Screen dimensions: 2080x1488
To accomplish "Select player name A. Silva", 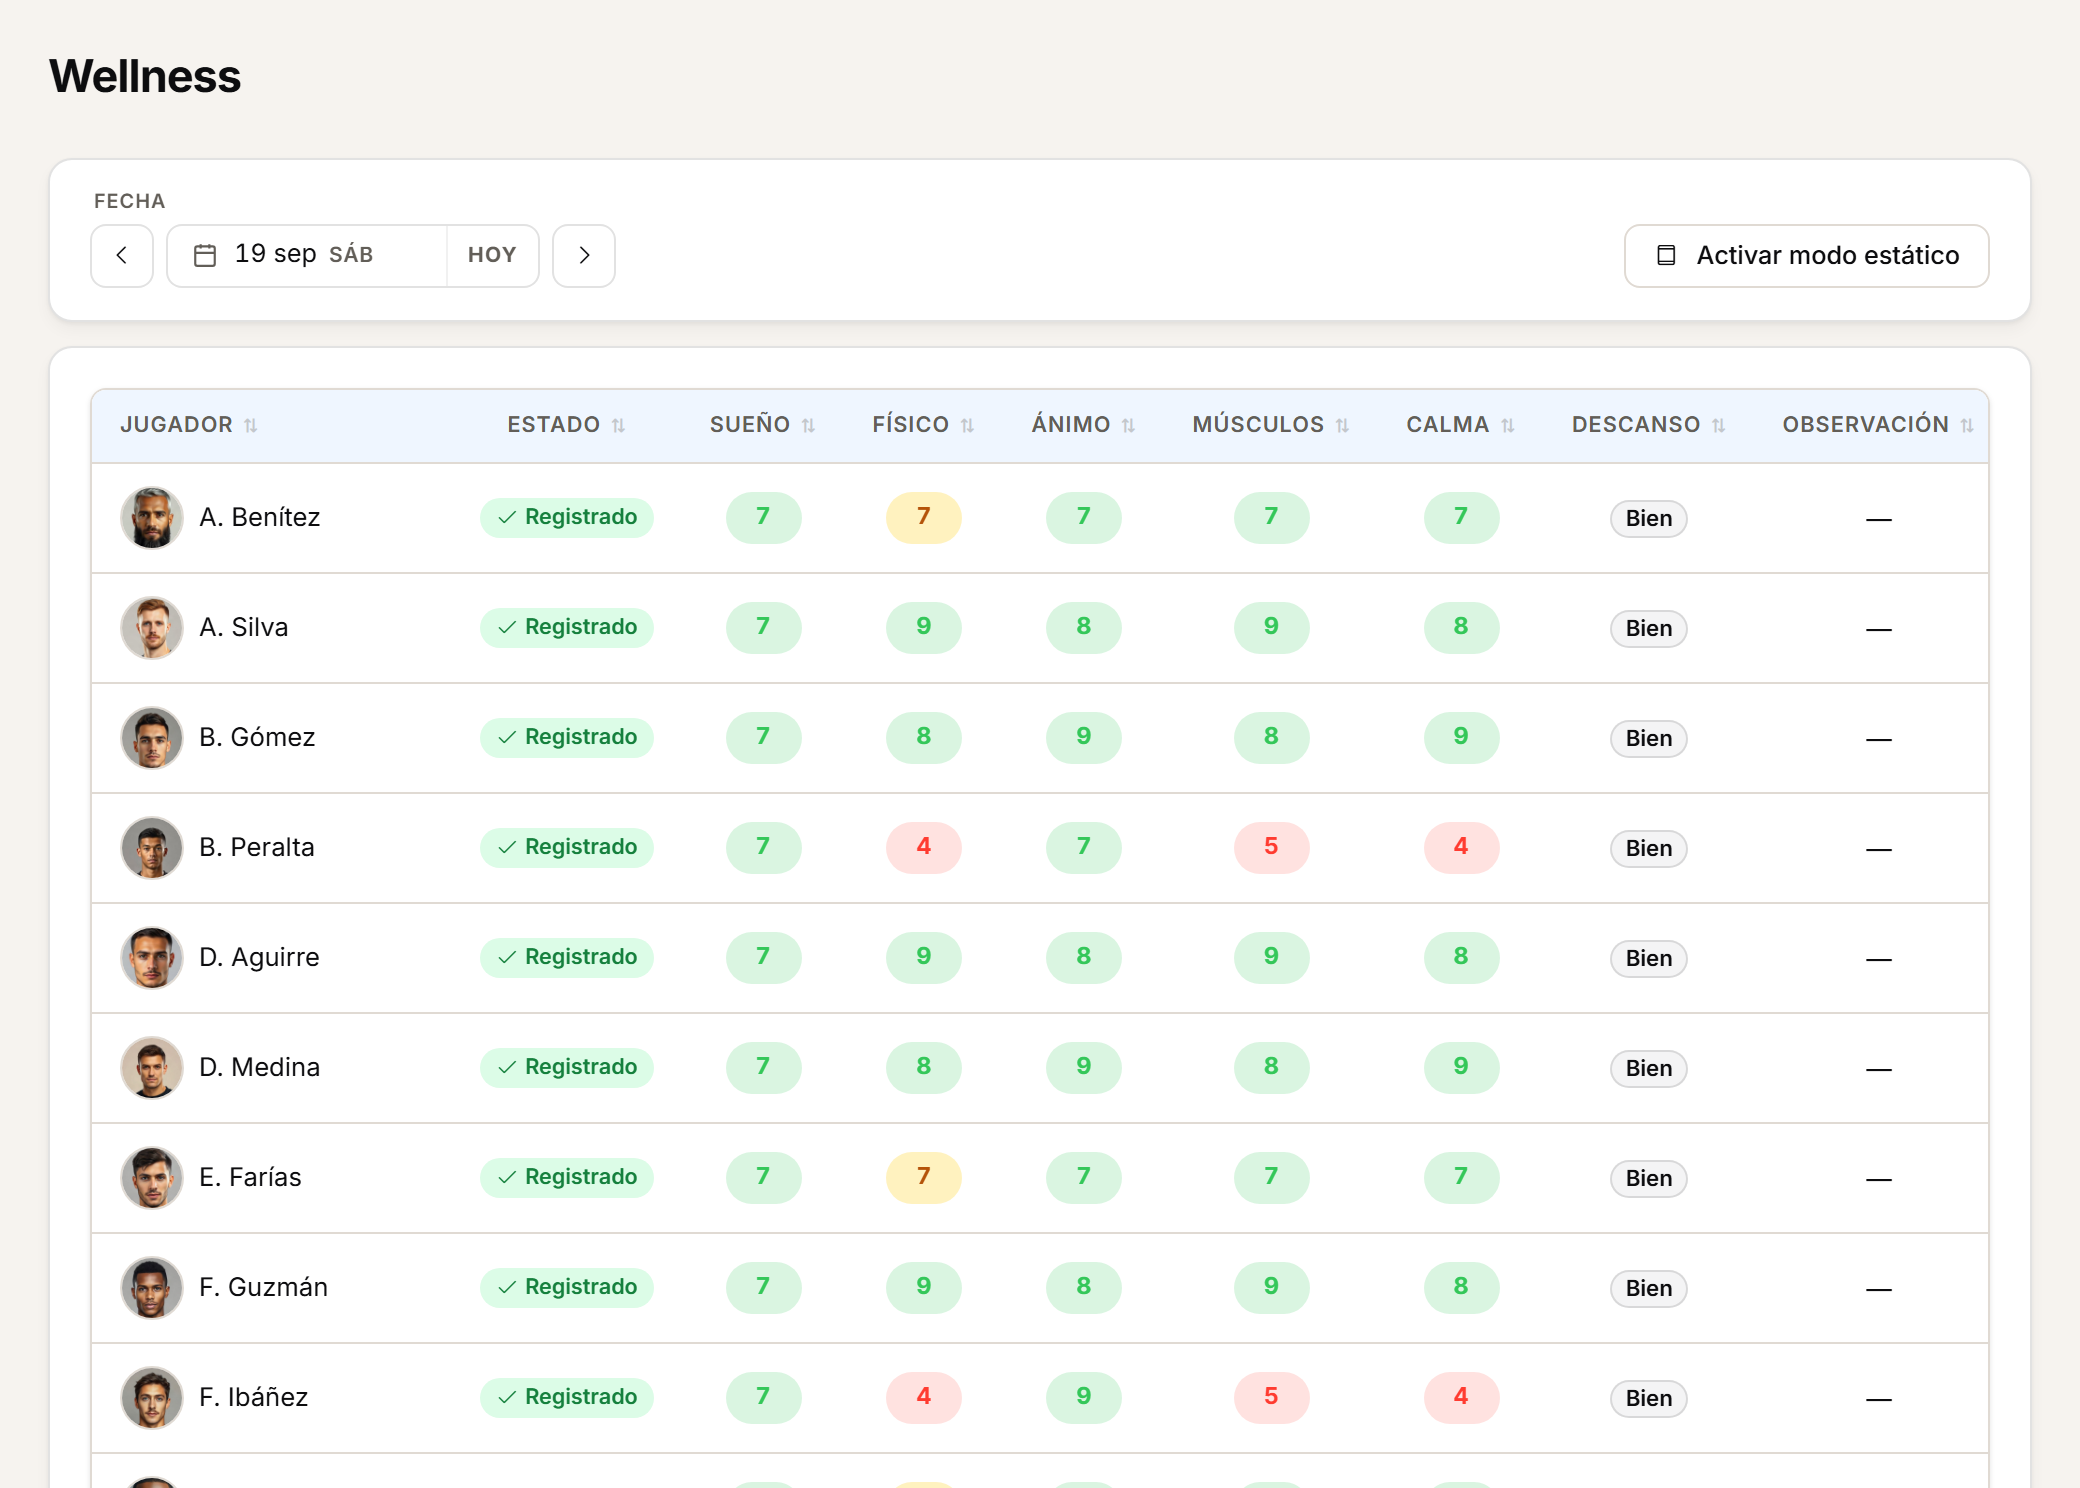I will tap(244, 627).
